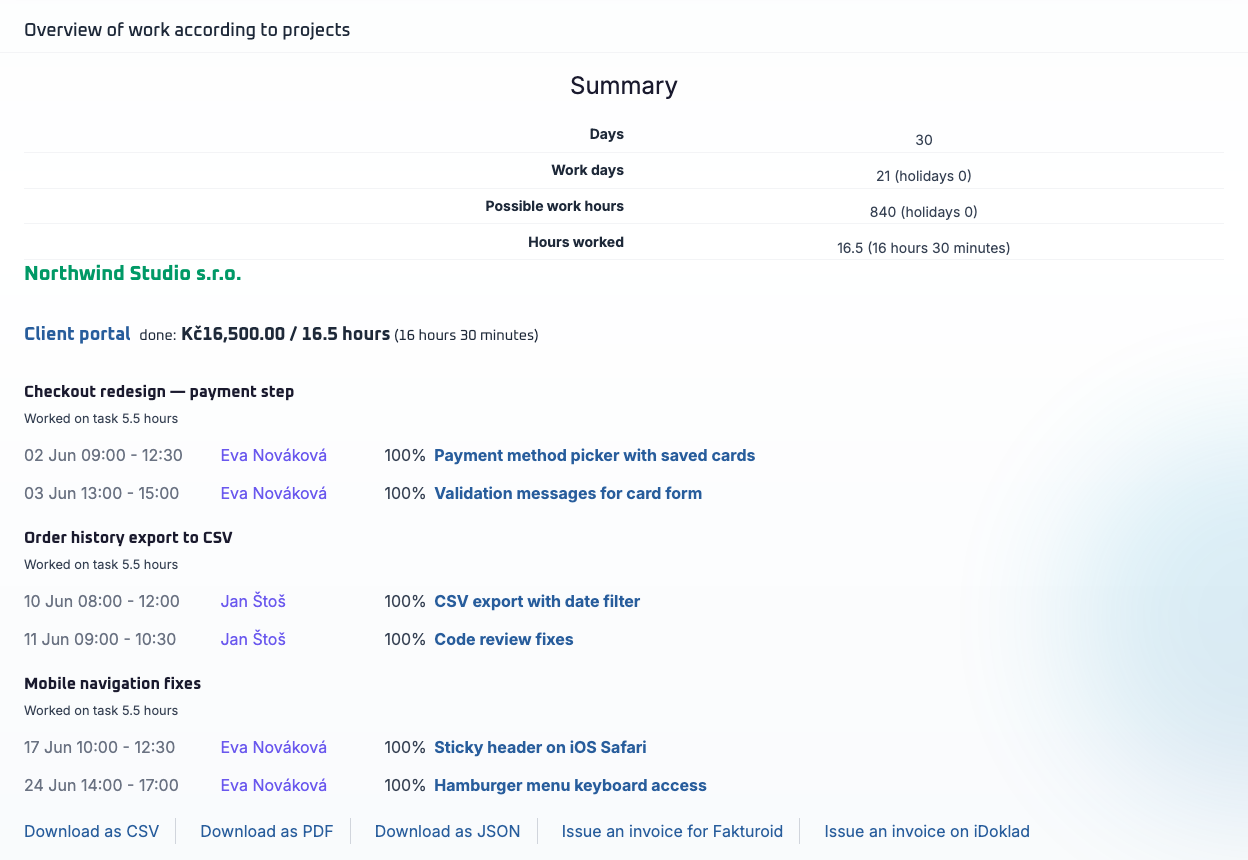Click the Hours worked label
The width and height of the screenshot is (1248, 860).
(576, 242)
